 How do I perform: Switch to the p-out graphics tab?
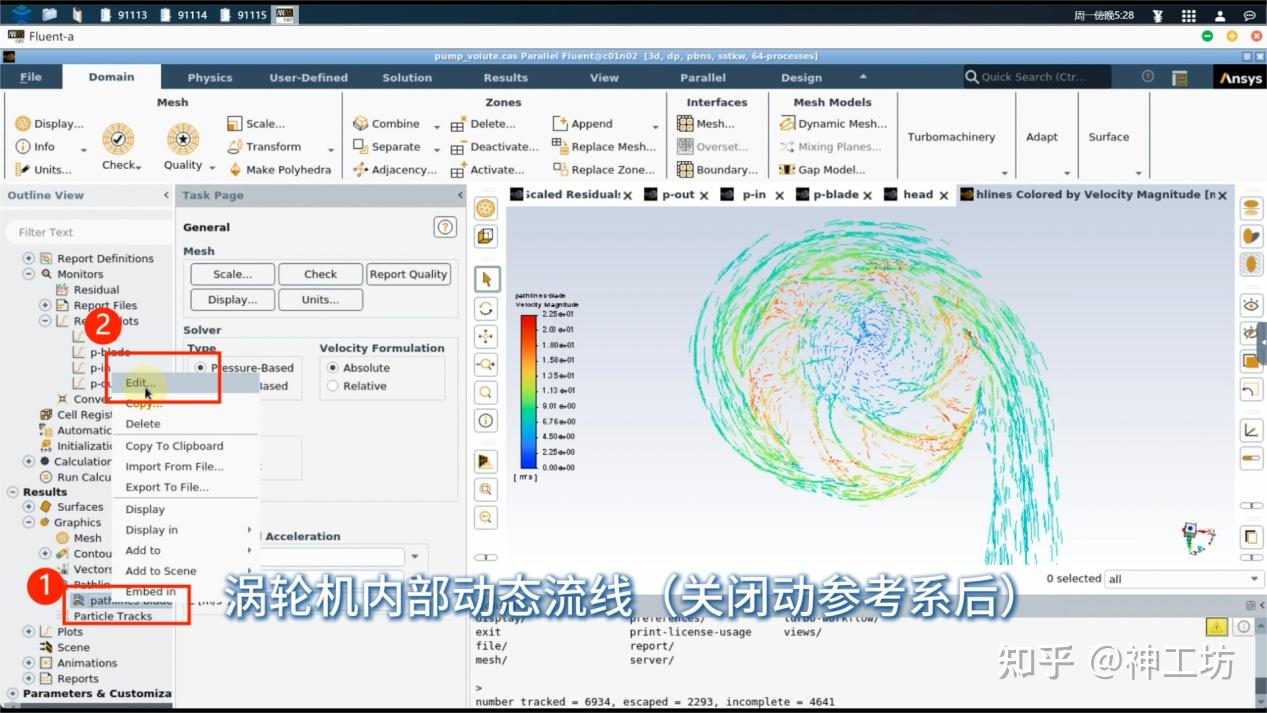pyautogui.click(x=677, y=195)
